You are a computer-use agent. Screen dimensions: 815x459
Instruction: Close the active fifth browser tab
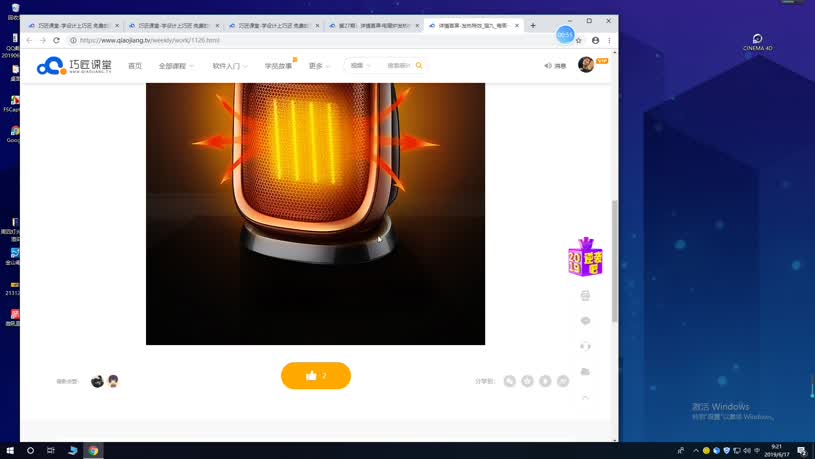tap(517, 25)
